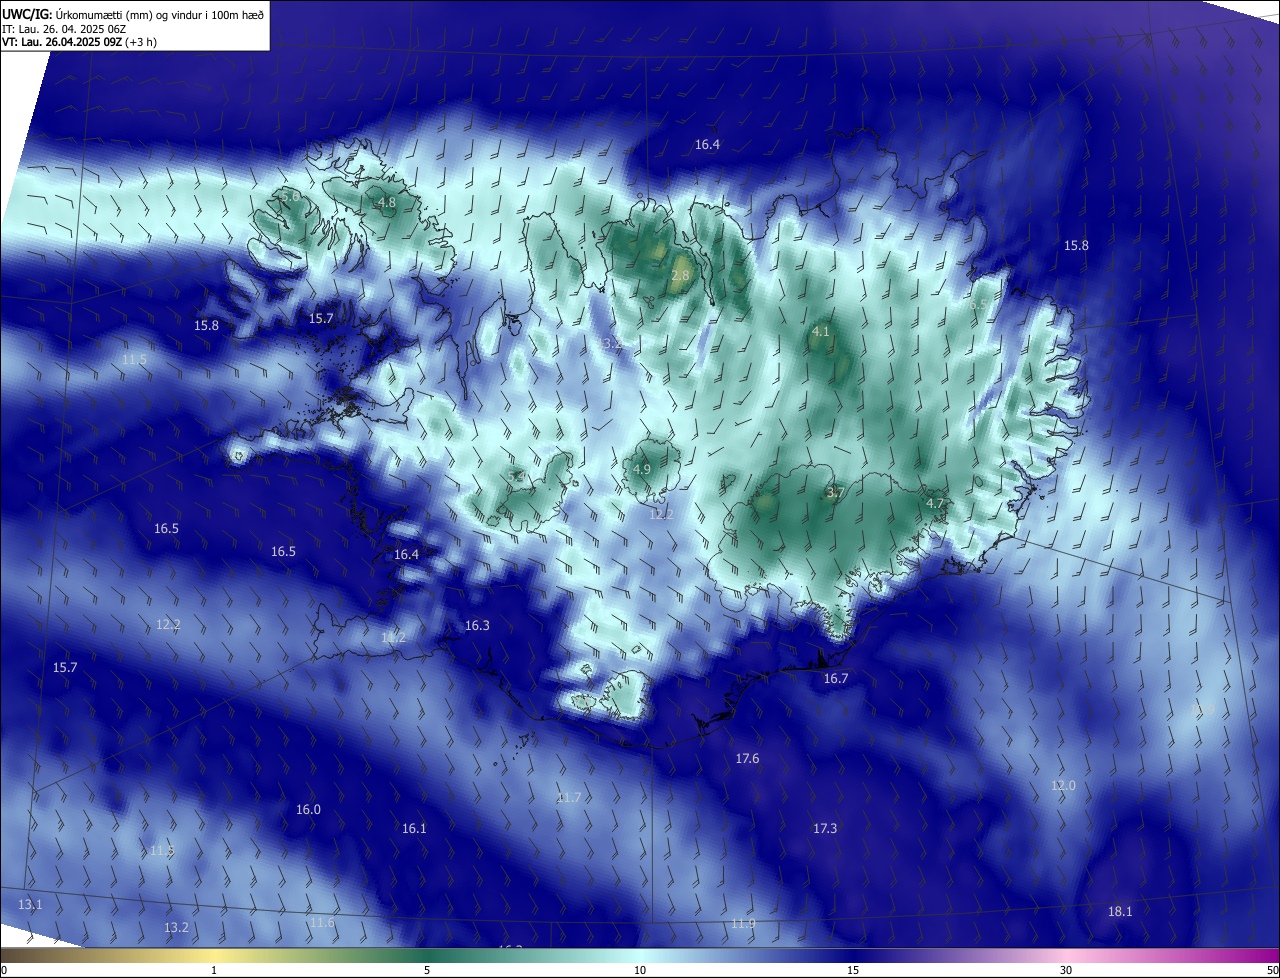Click the 16.7 value off the south coast
Viewport: 1280px width, 978px height.
(835, 678)
